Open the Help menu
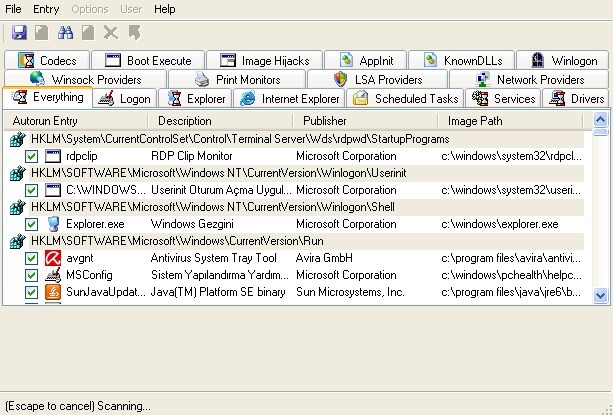The image size is (613, 415). (165, 9)
